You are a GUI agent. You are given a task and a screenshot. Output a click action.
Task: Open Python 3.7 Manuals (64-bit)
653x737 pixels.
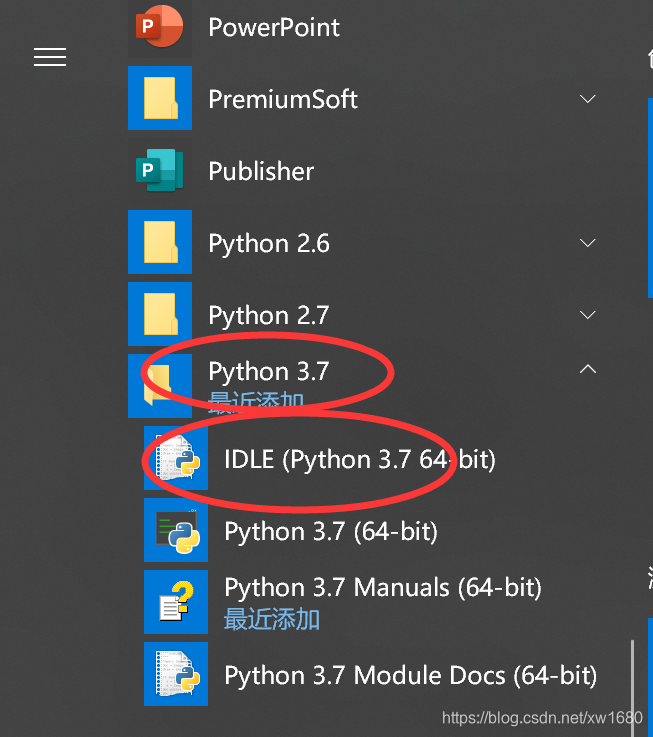[x=383, y=588]
